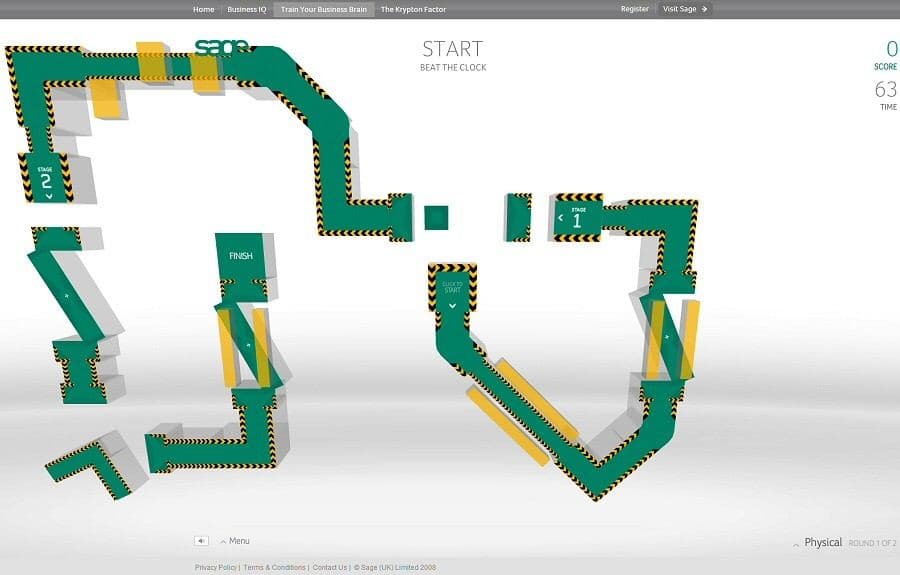Screen dimensions: 900x575
Task: Open The Krypton Factor menu item
Action: tap(413, 9)
